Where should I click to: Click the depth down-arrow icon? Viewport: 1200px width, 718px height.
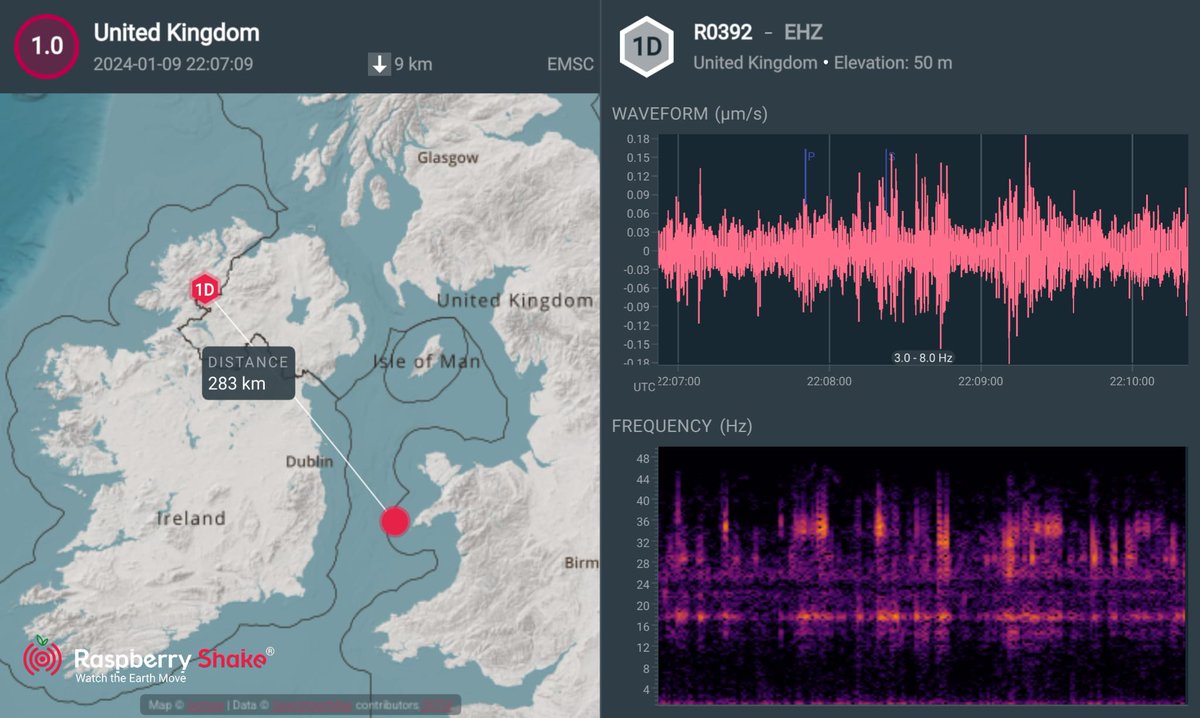click(380, 64)
